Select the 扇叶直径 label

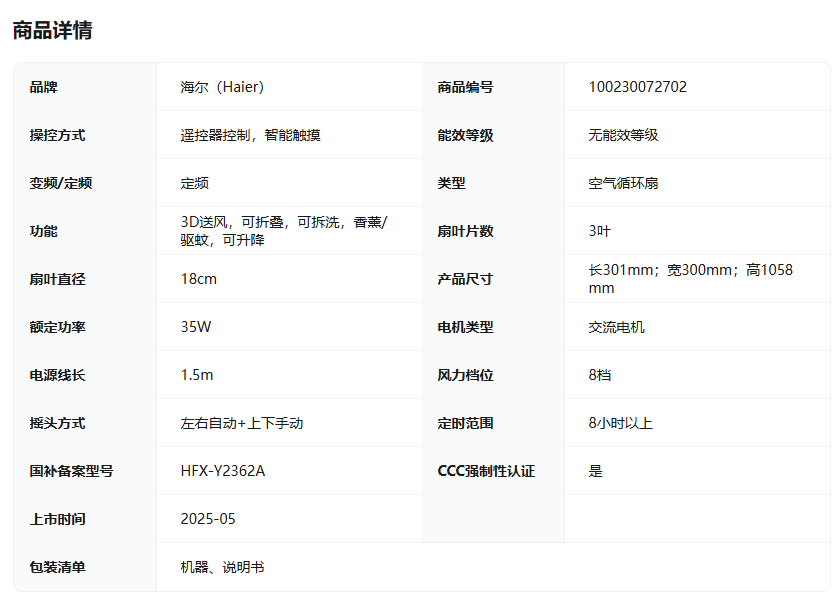pos(57,279)
